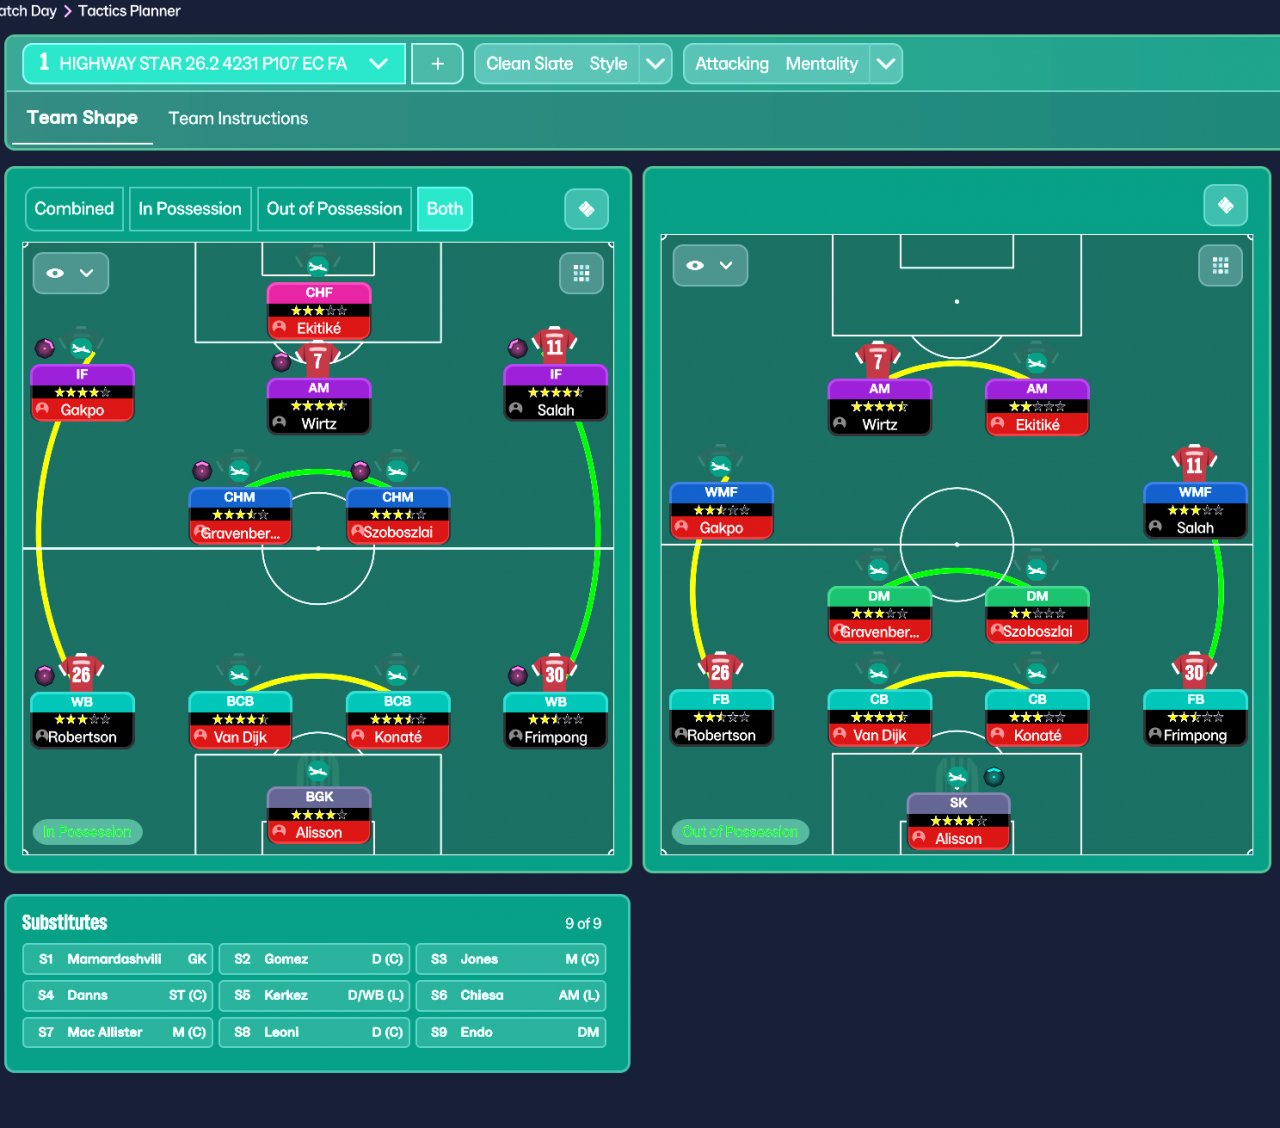Viewport: 1280px width, 1128px height.
Task: Switch pitch view to Combined
Action: click(74, 209)
